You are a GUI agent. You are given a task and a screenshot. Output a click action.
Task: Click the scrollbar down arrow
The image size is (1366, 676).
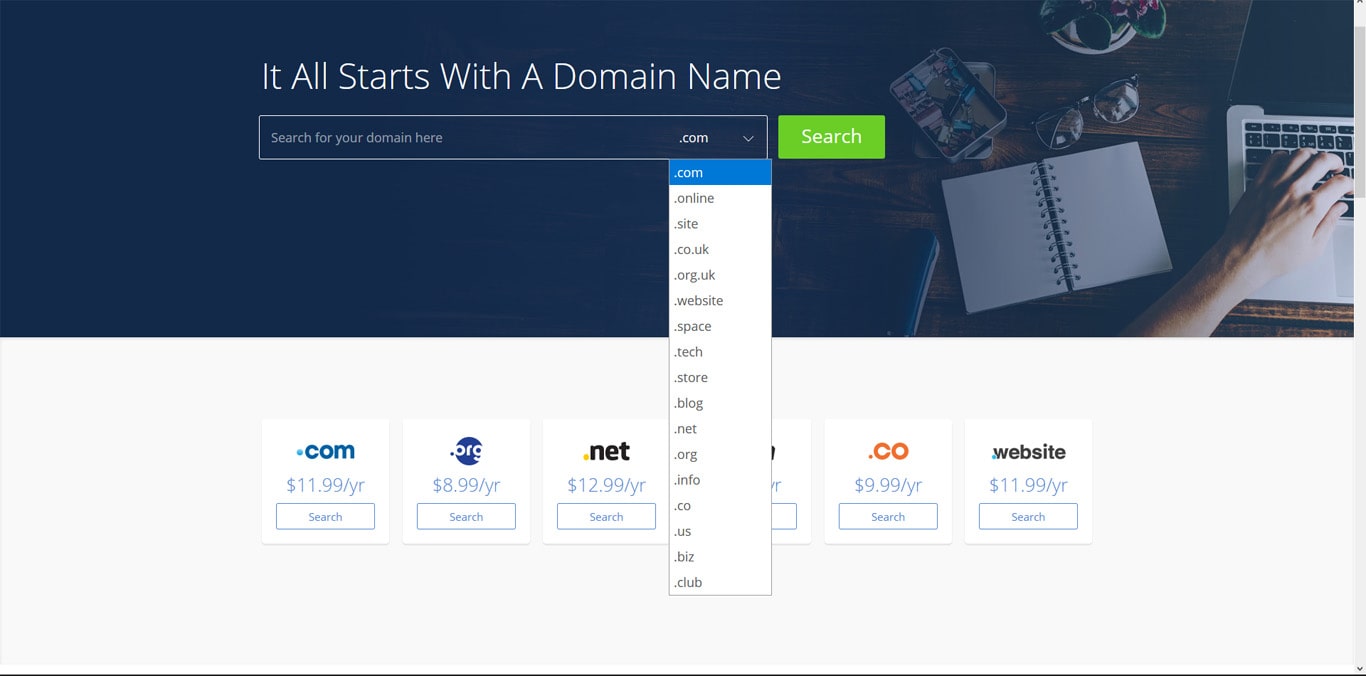click(1359, 668)
